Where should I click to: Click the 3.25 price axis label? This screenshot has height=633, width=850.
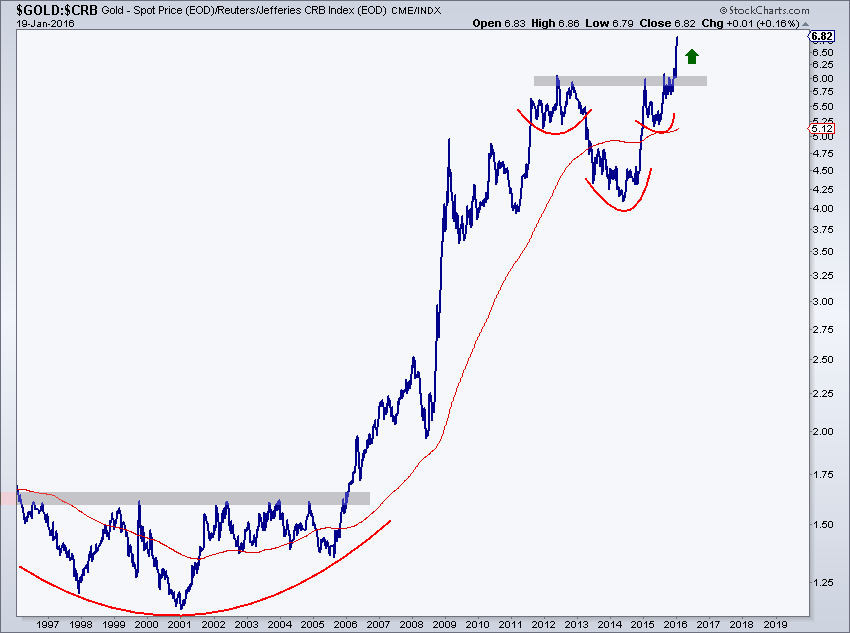tap(823, 276)
